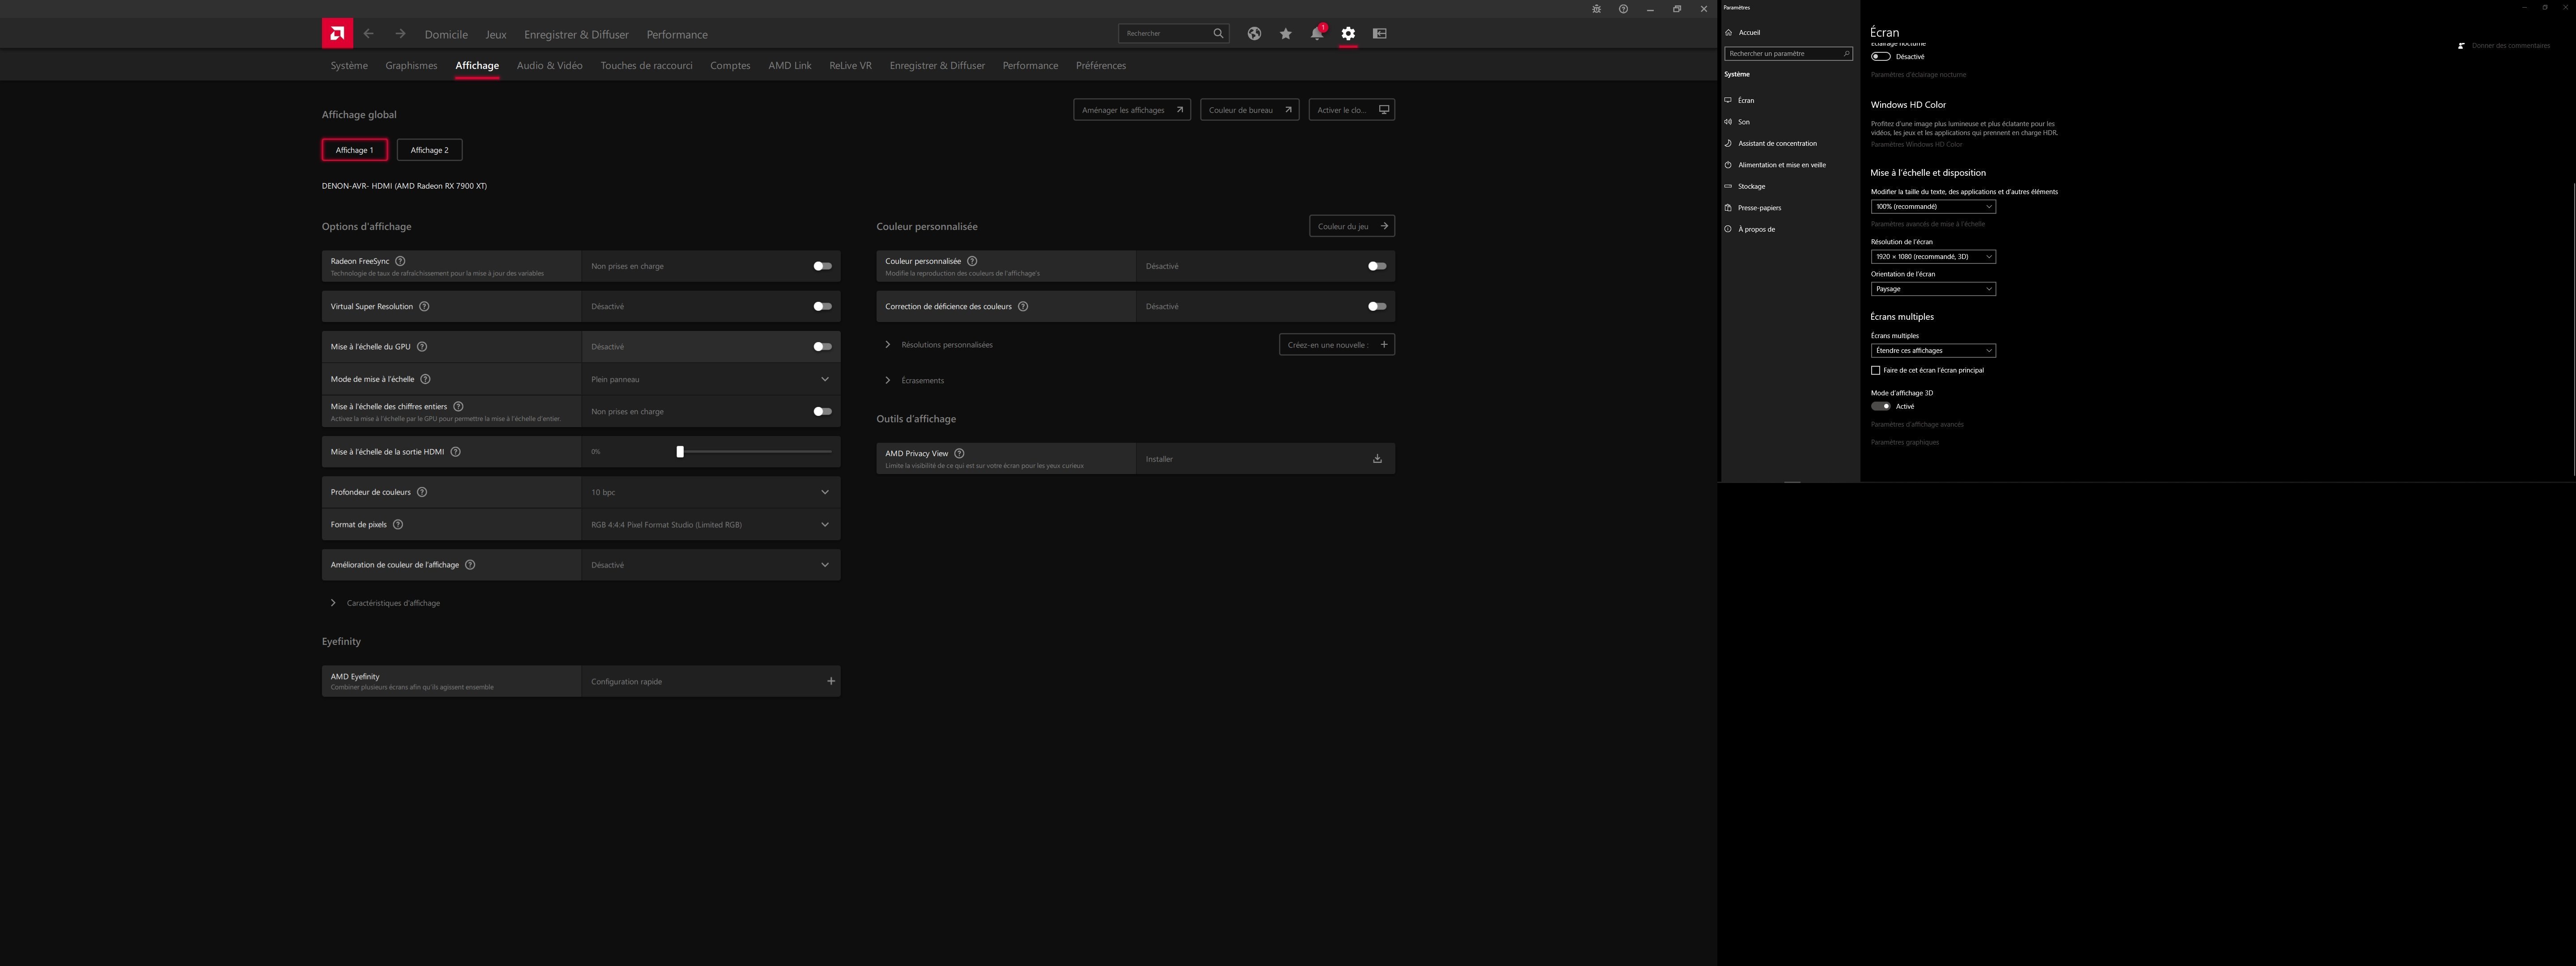Show help for Correction de déficience des couleurs
Screen dimensions: 2576x966
(x=1023, y=306)
